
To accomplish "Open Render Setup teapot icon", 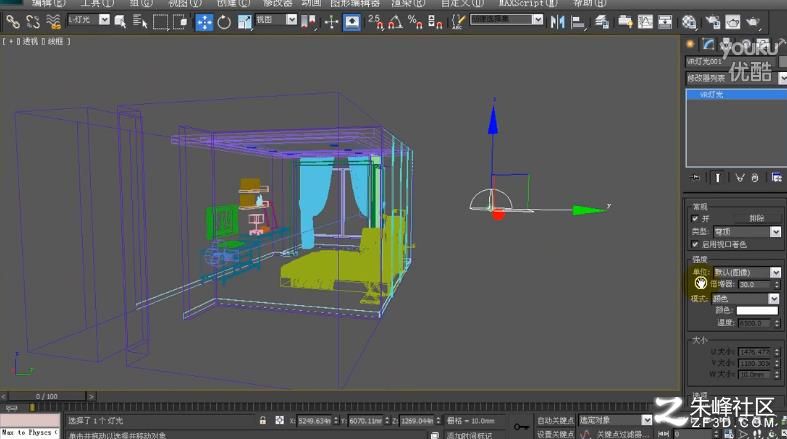I will click(712, 22).
